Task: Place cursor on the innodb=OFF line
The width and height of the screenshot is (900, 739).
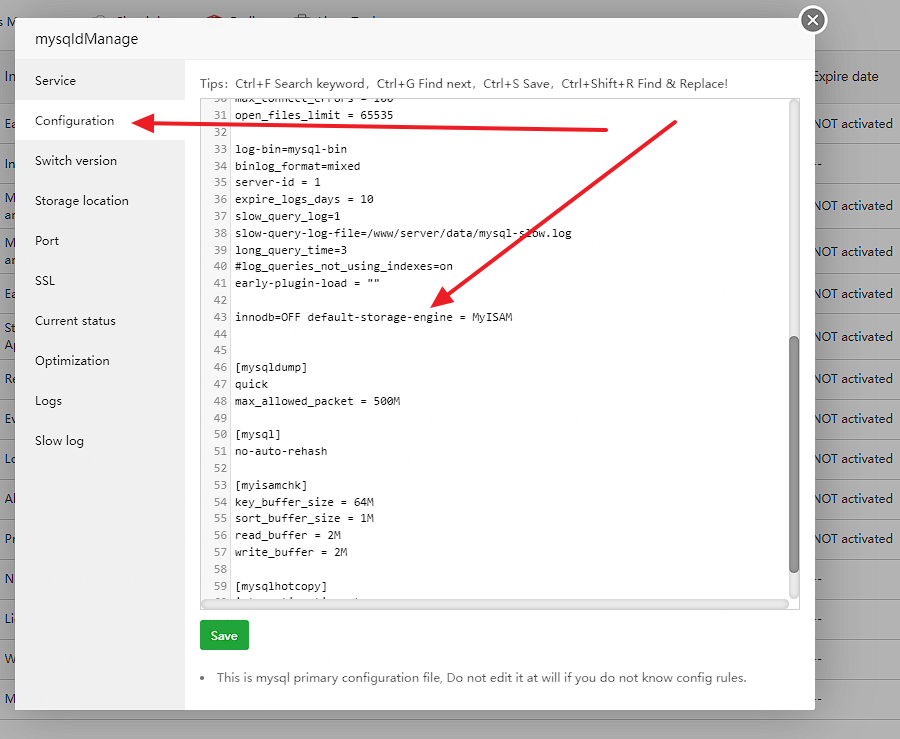Action: point(373,317)
